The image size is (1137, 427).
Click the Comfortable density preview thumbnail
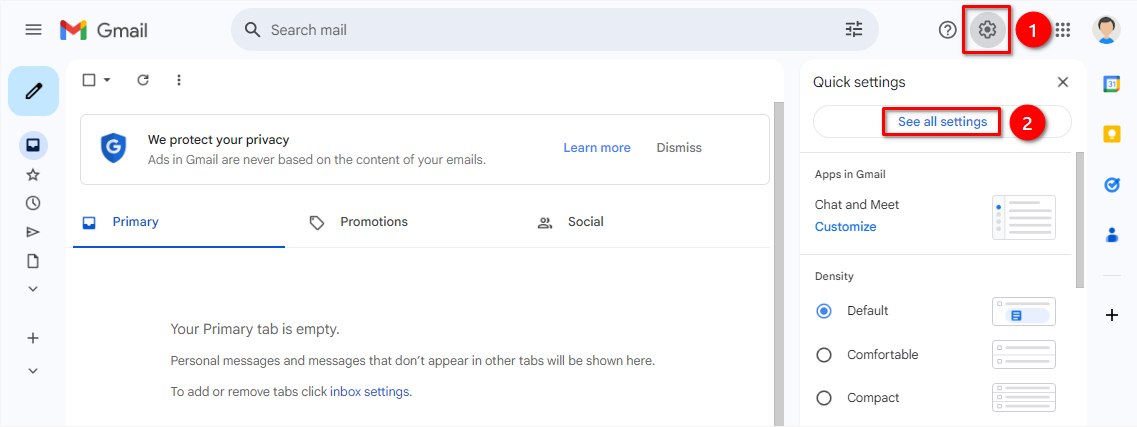tap(1024, 355)
